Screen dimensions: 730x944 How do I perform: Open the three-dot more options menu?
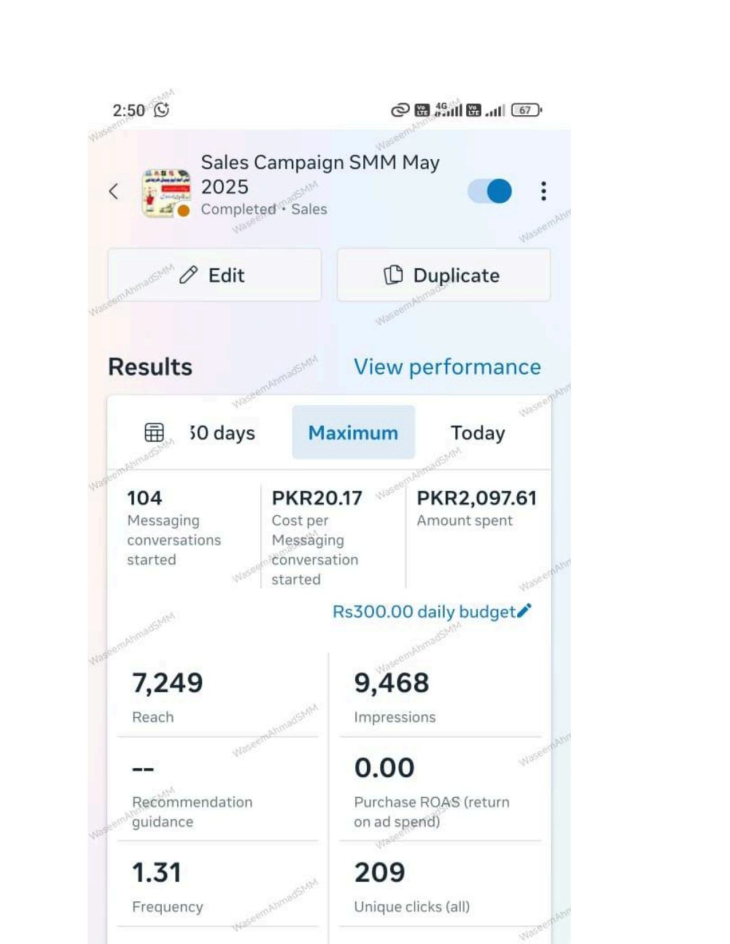[543, 191]
